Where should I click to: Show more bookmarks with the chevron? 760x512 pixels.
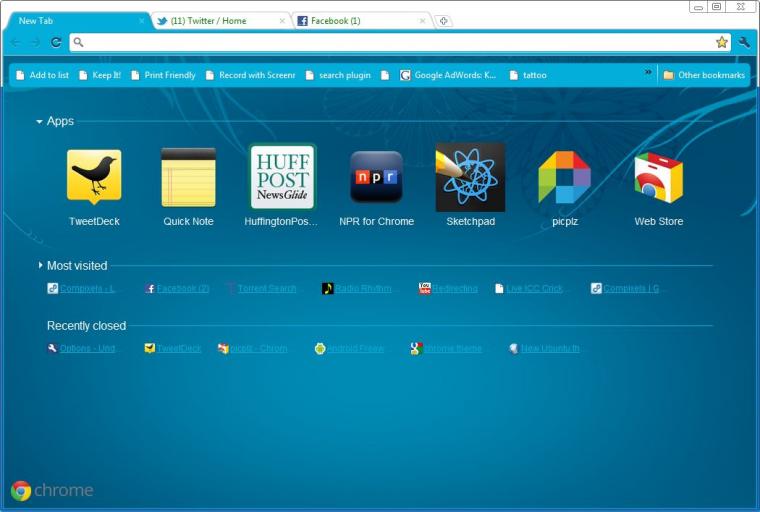[648, 72]
